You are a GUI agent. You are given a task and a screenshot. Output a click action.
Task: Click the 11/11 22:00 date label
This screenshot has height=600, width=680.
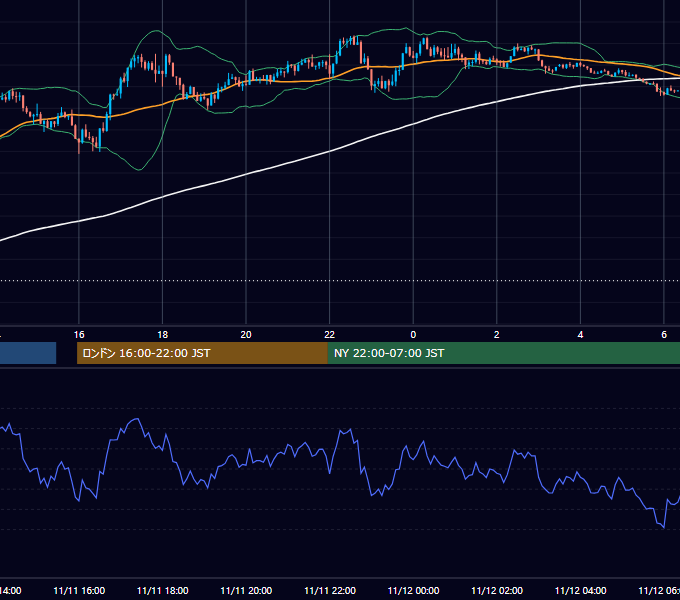coord(330,591)
